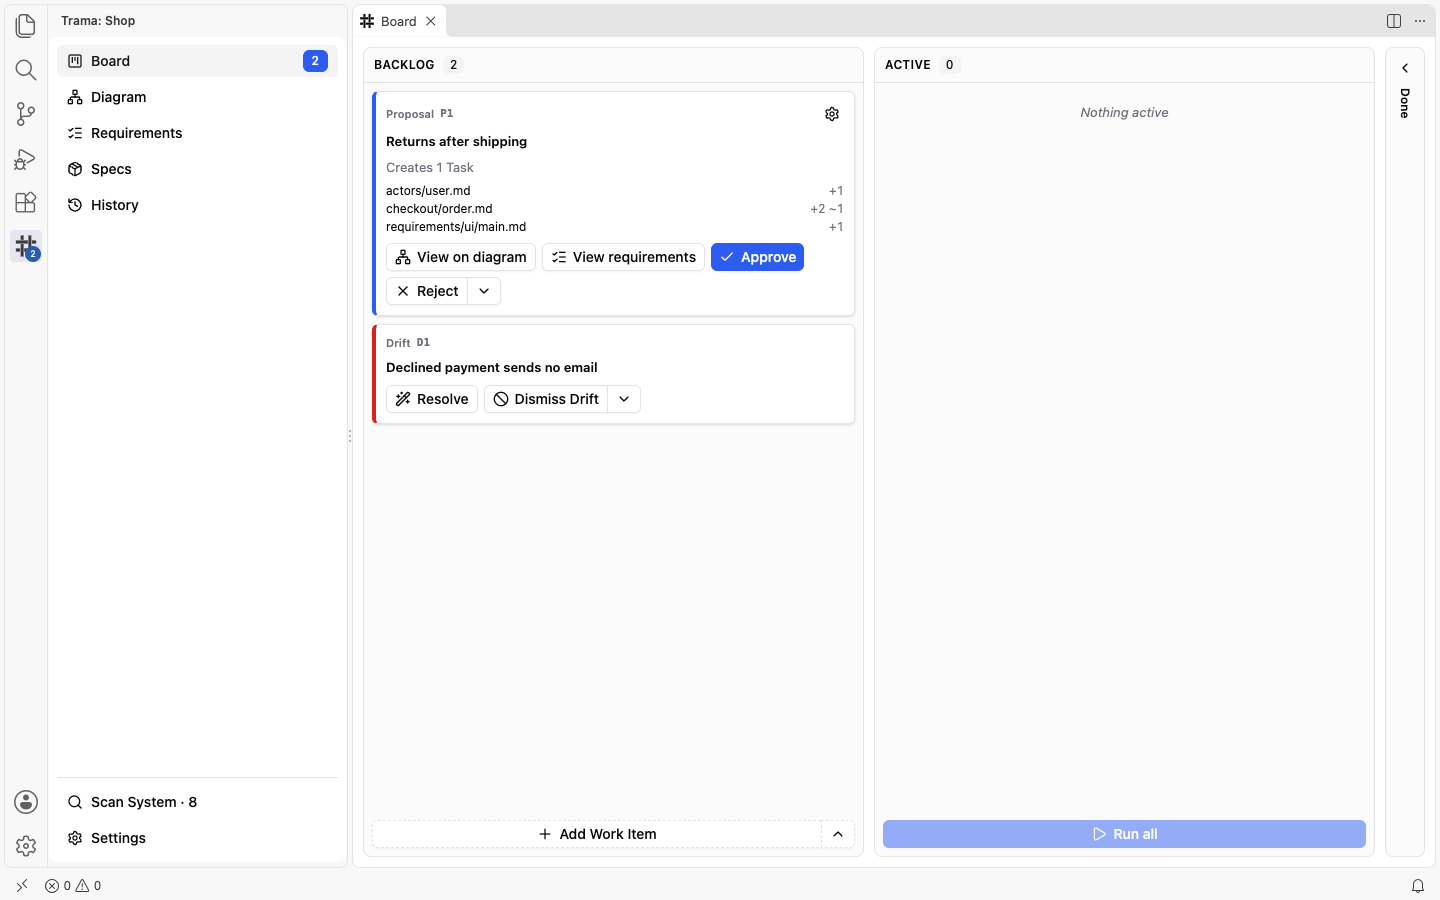This screenshot has height=900, width=1440.
Task: Open the Dismiss Drift dropdown arrow
Action: pyautogui.click(x=624, y=399)
